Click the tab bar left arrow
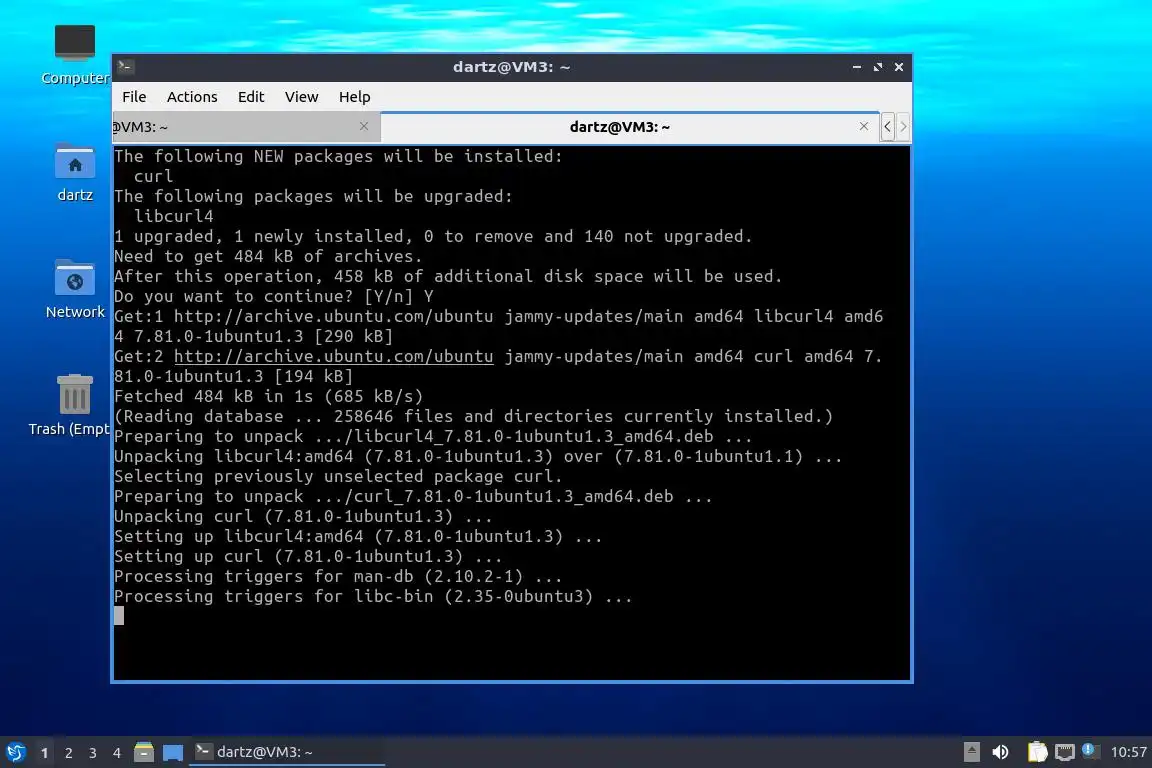1152x768 pixels. pyautogui.click(x=888, y=127)
